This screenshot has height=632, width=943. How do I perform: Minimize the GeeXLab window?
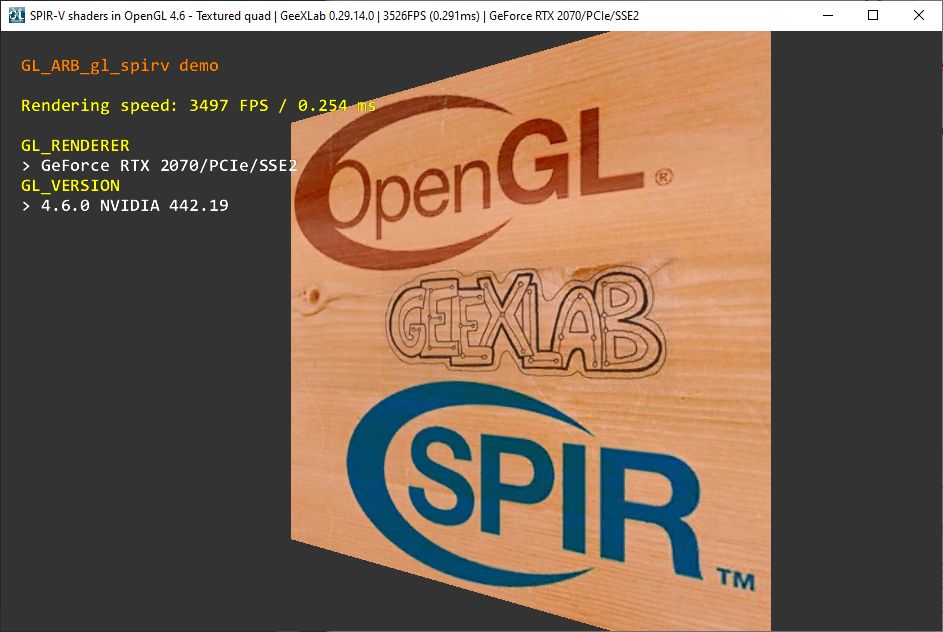pos(828,15)
